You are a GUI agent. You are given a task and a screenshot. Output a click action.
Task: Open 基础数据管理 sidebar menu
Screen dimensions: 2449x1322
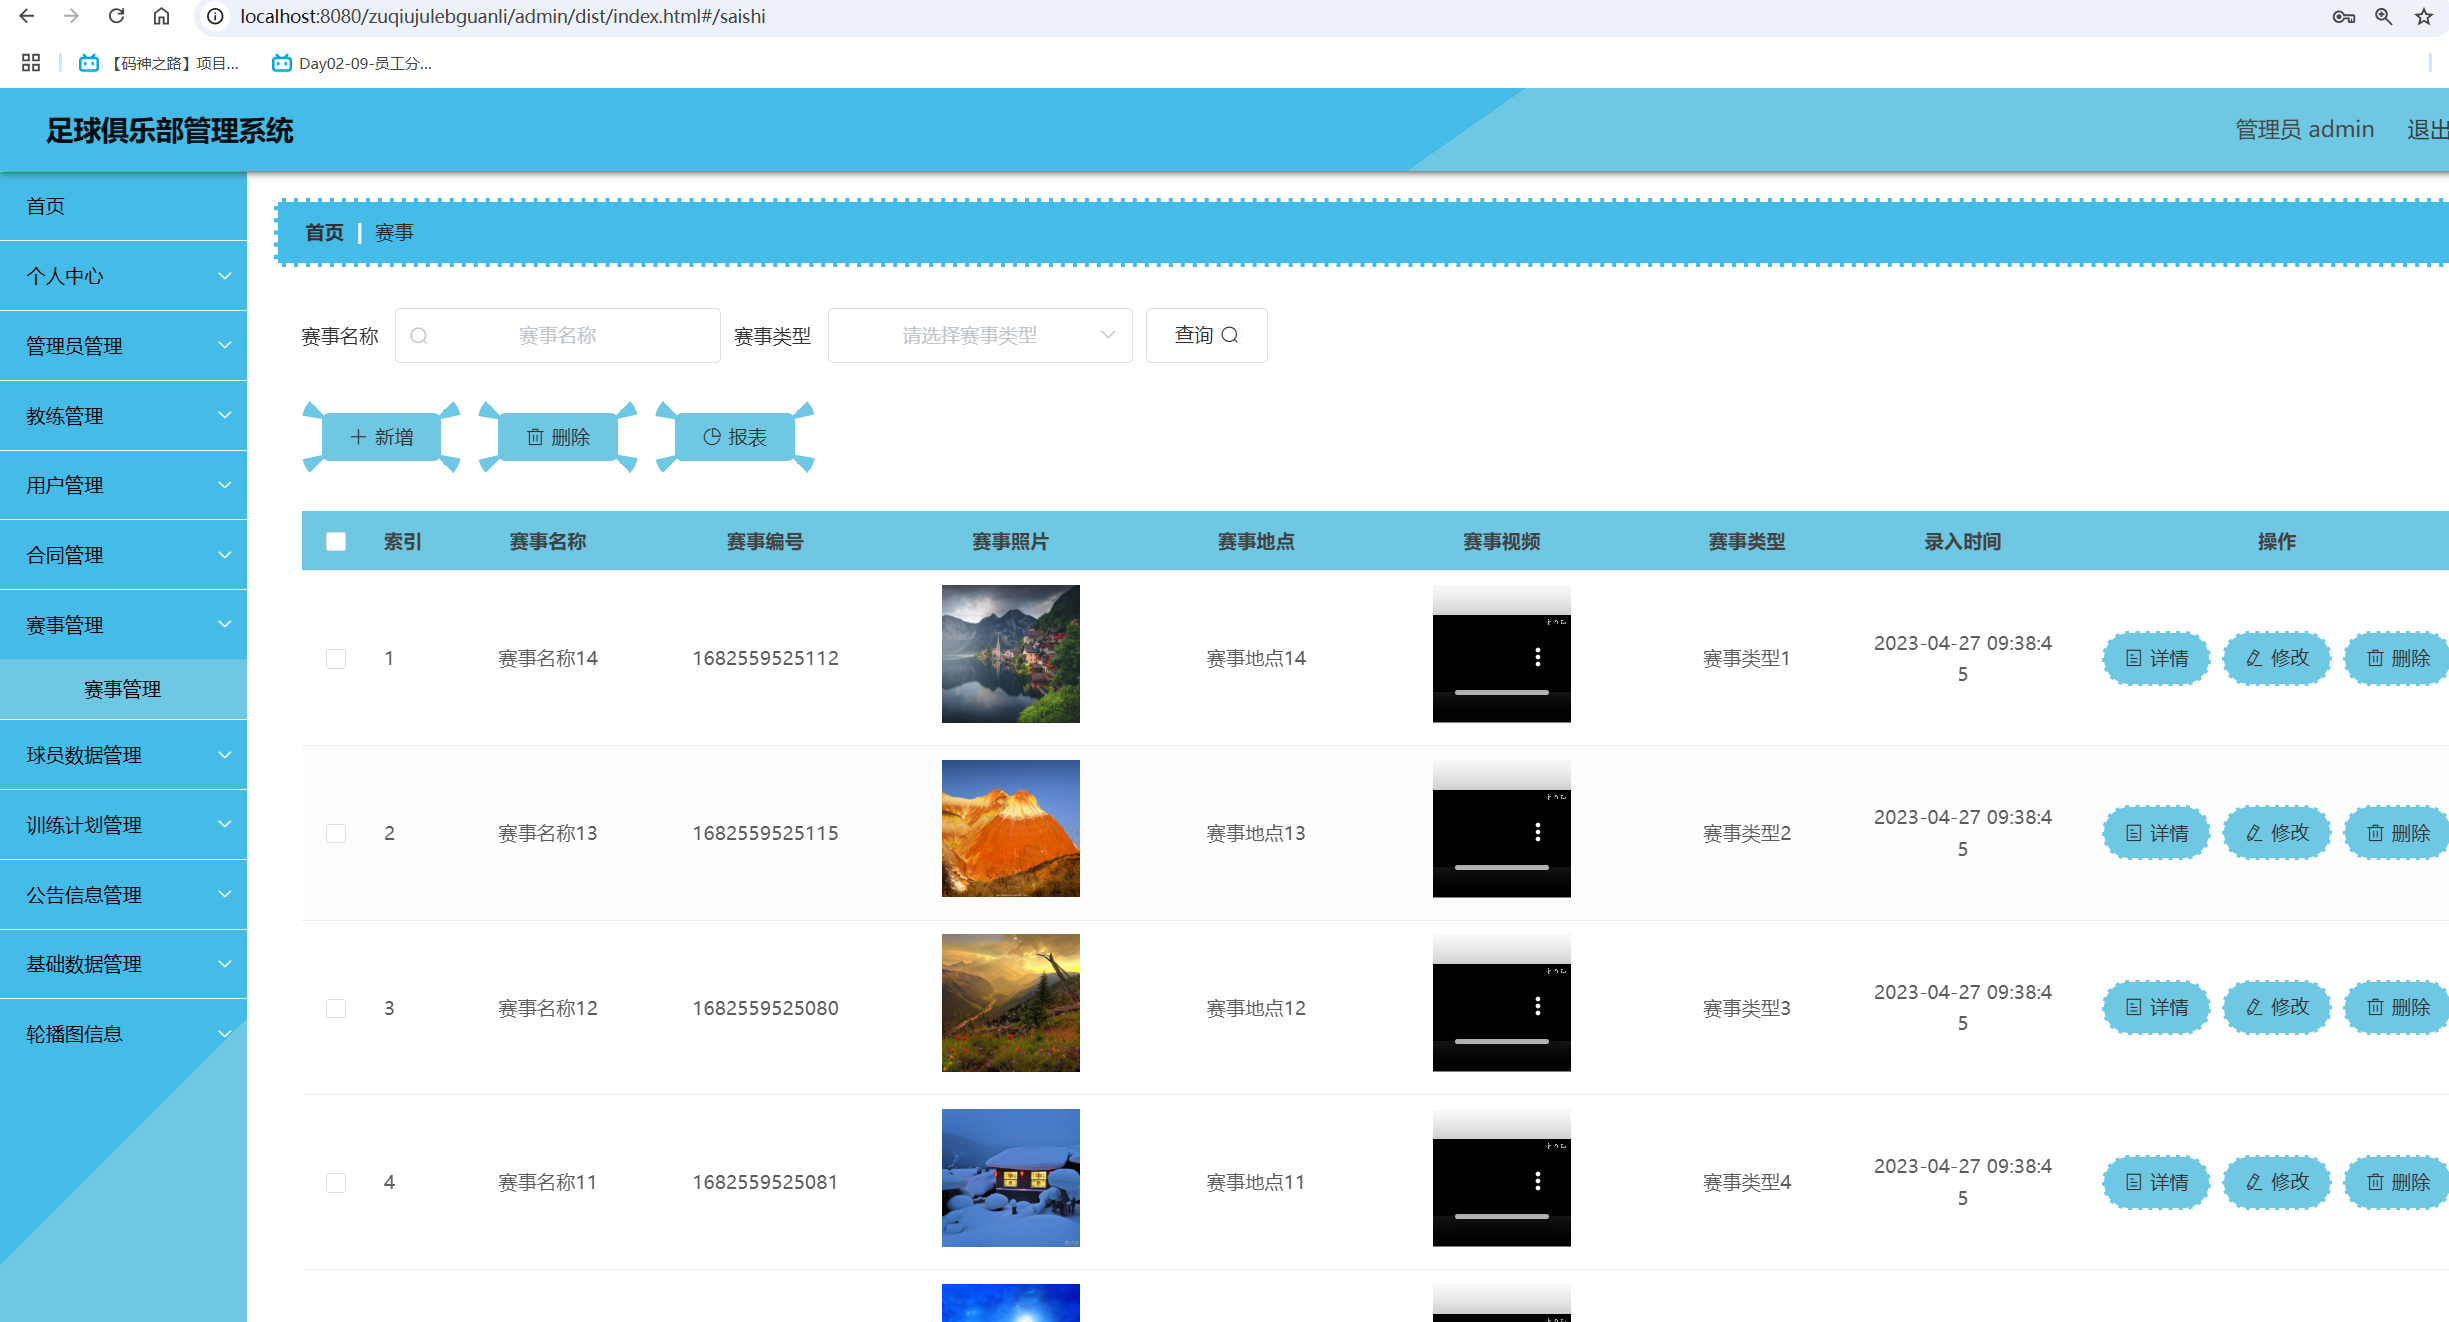(x=123, y=964)
